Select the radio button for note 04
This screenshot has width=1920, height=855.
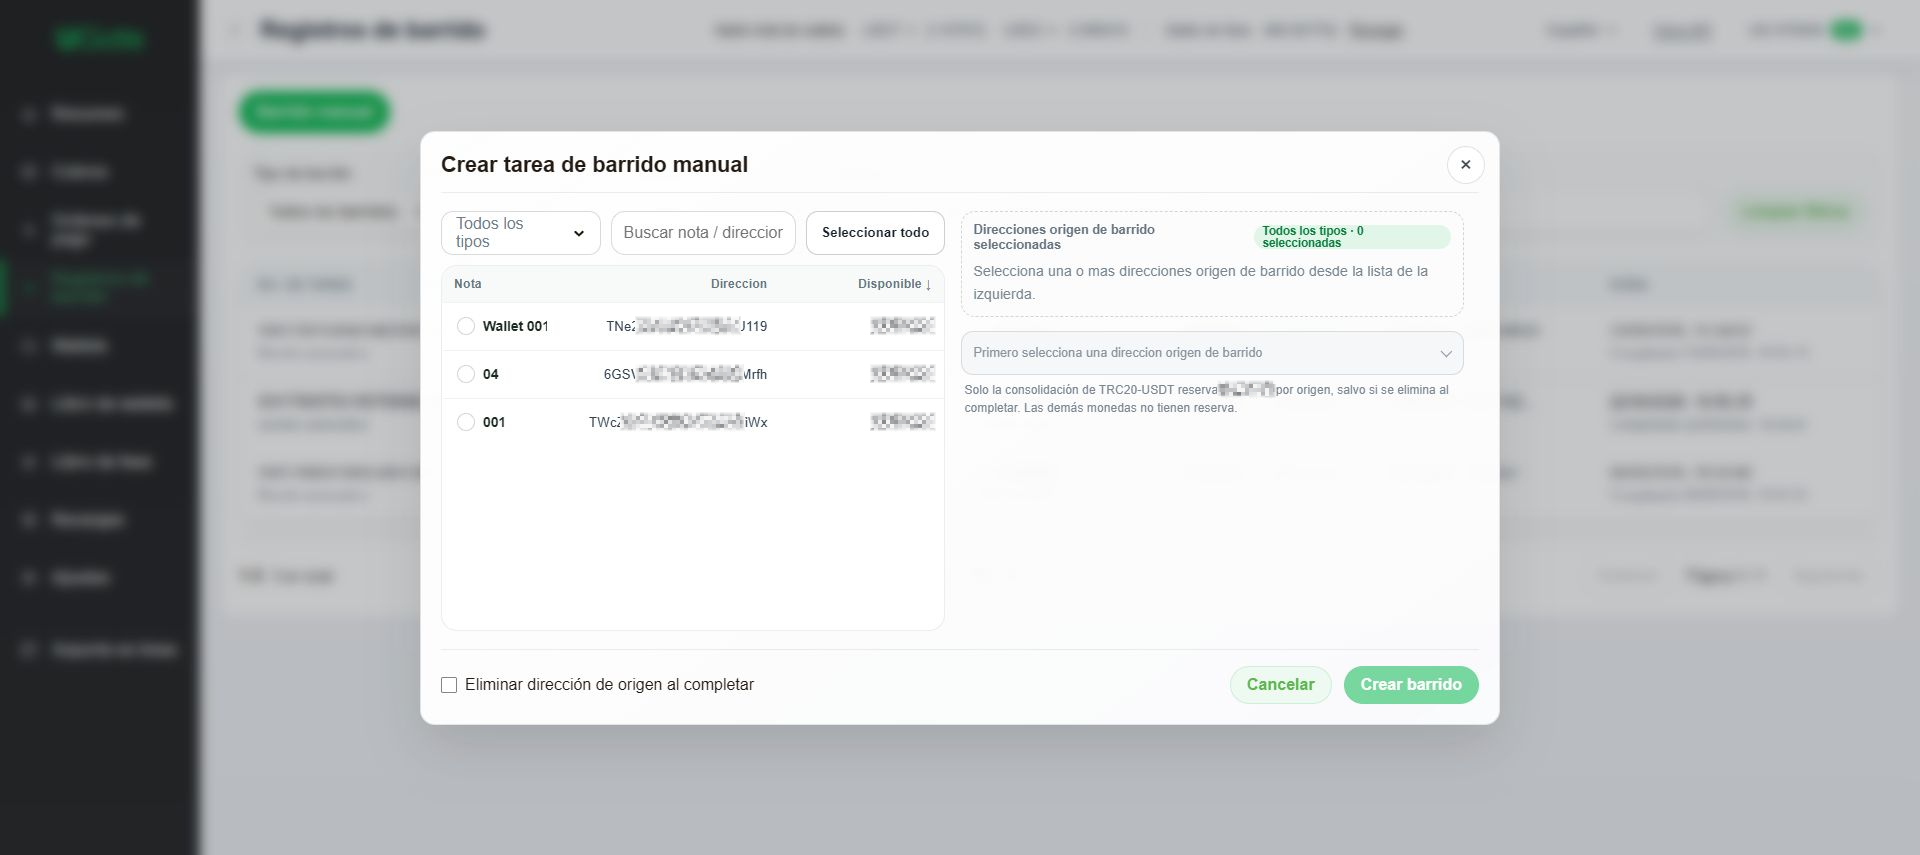(x=466, y=374)
